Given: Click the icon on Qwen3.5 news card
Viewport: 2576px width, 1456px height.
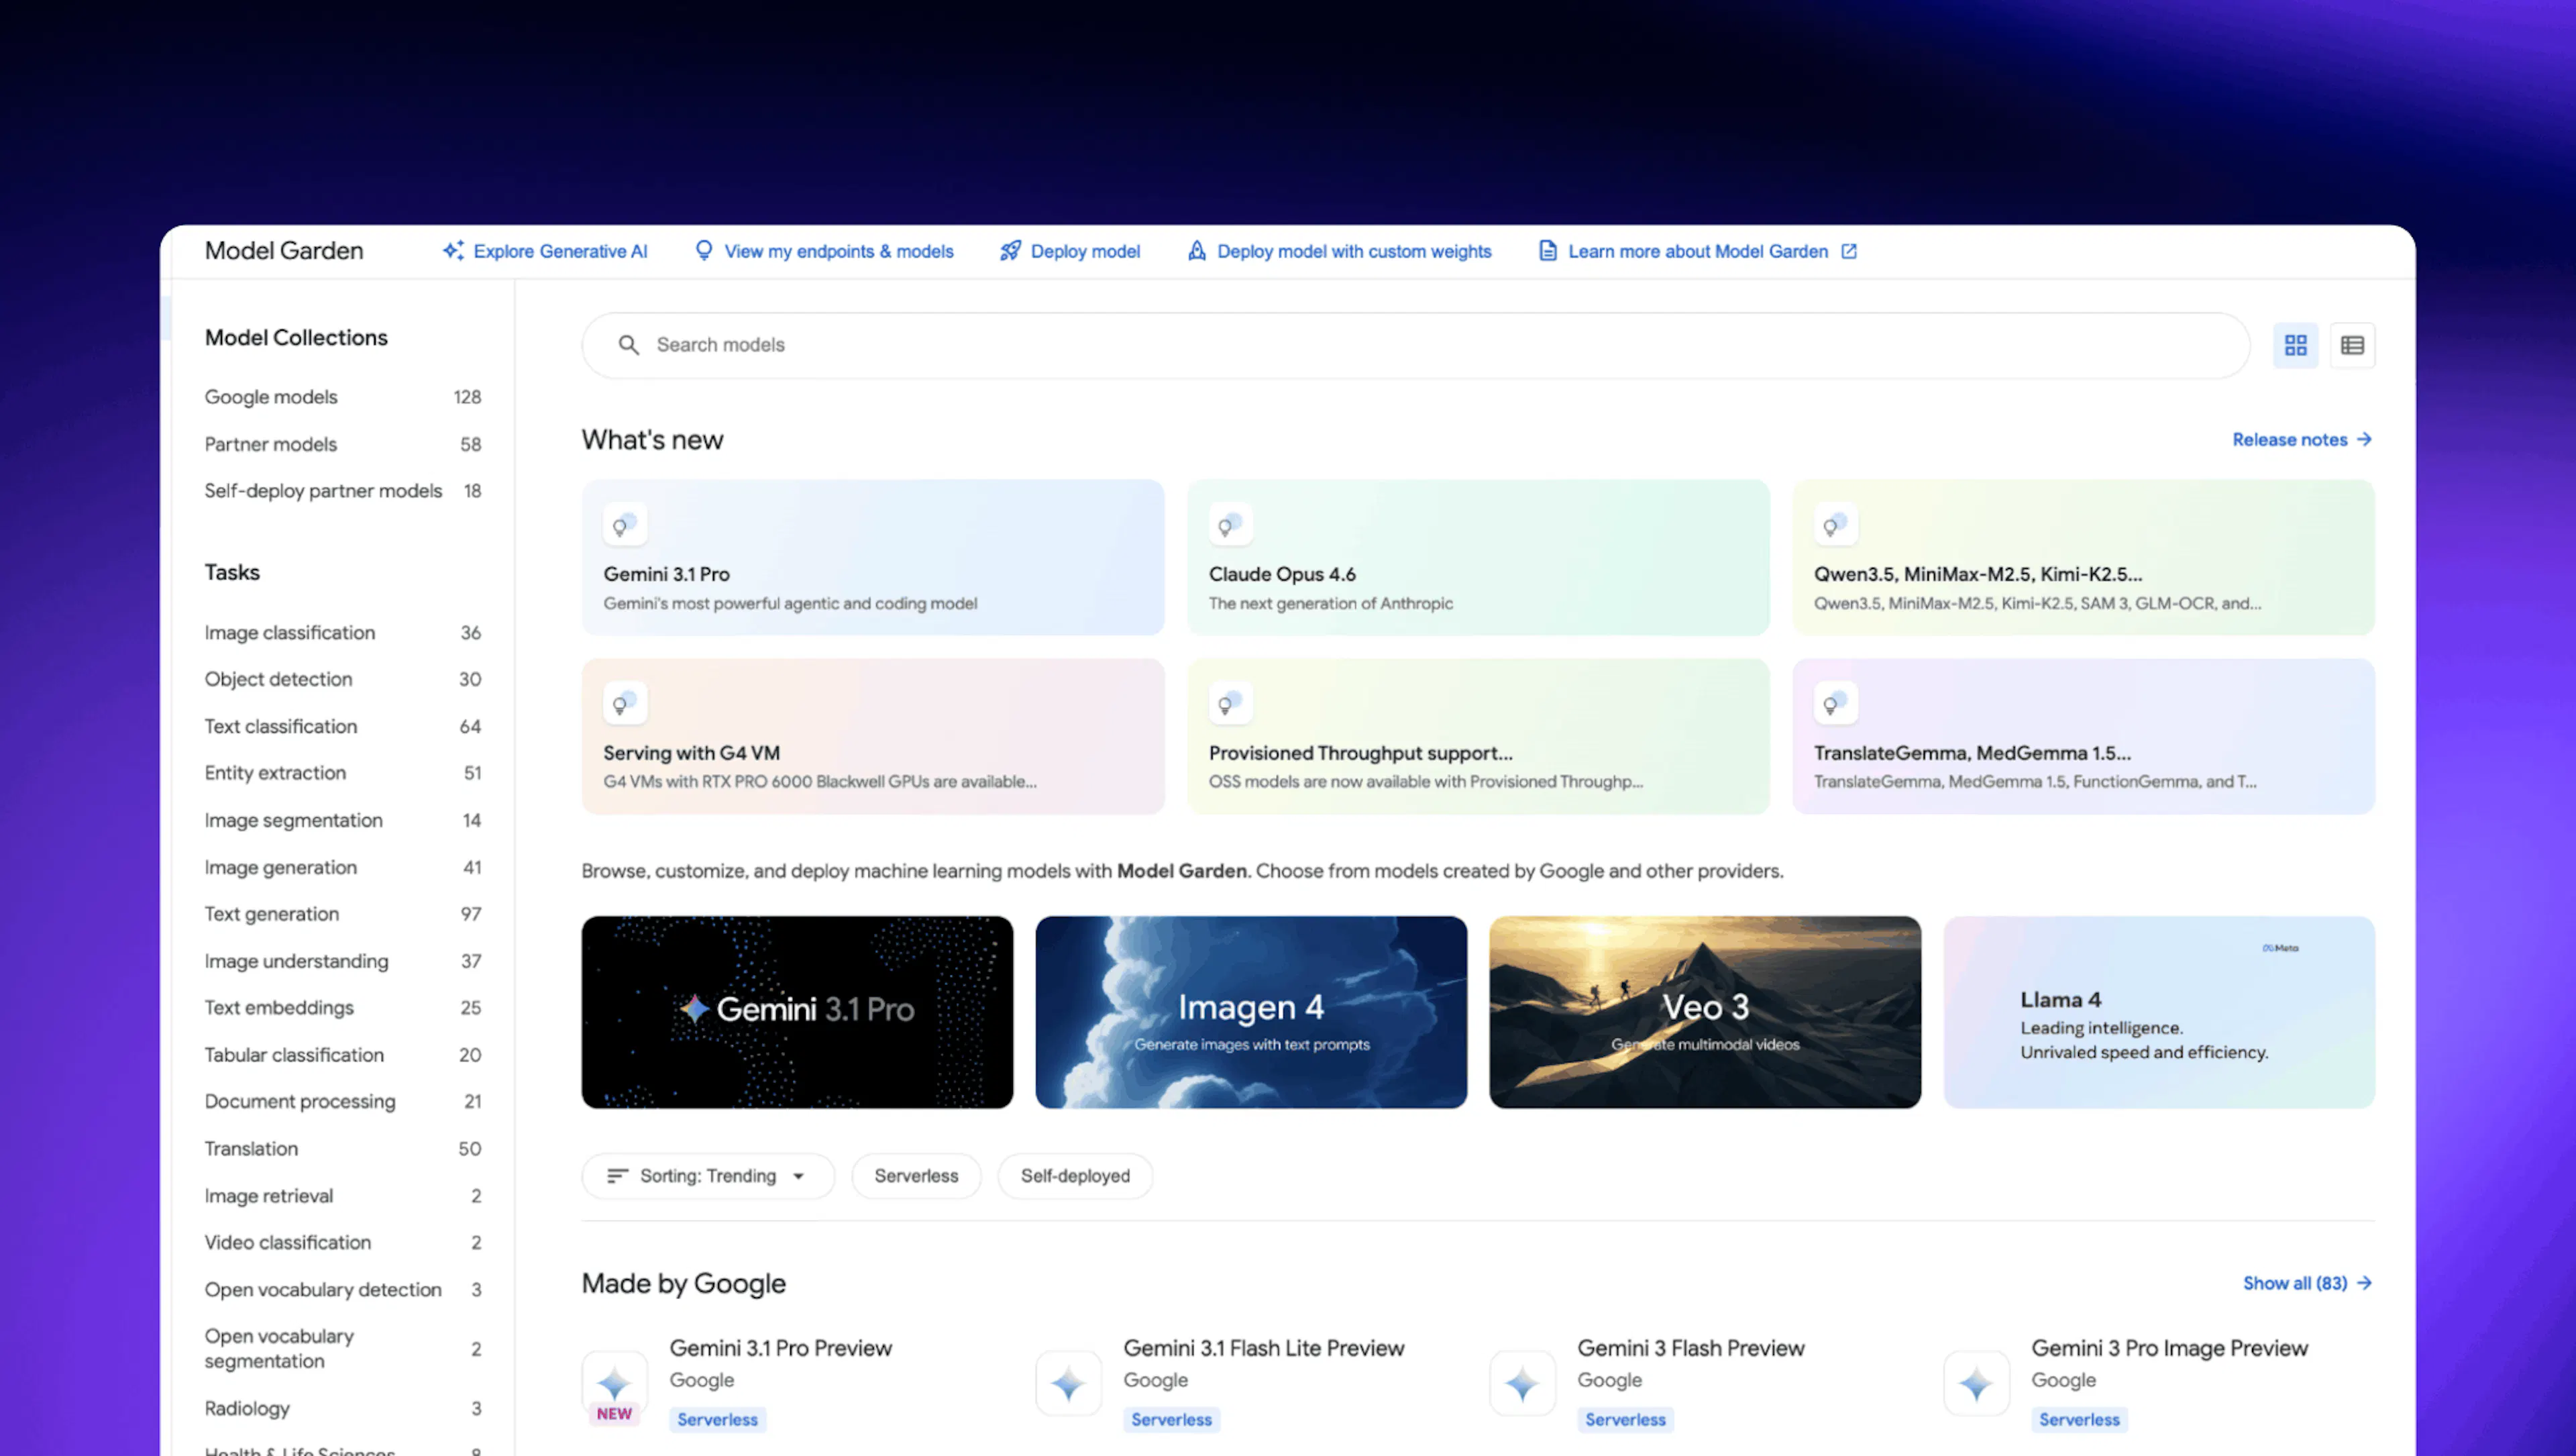Looking at the screenshot, I should pos(1836,524).
